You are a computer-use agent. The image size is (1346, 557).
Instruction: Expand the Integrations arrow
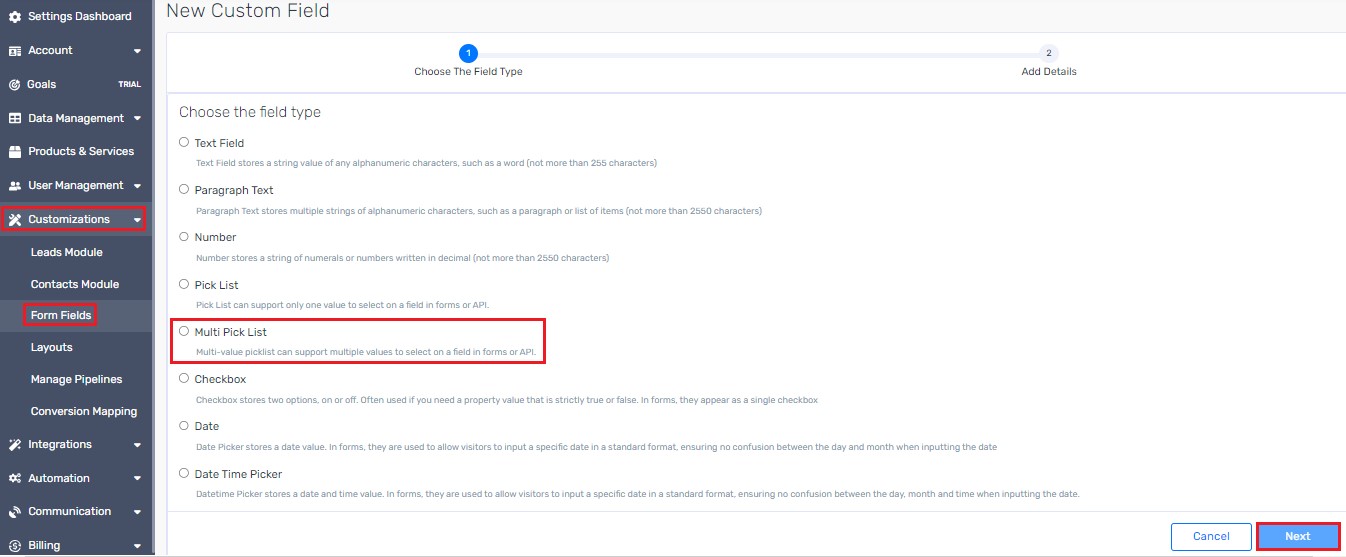[137, 445]
